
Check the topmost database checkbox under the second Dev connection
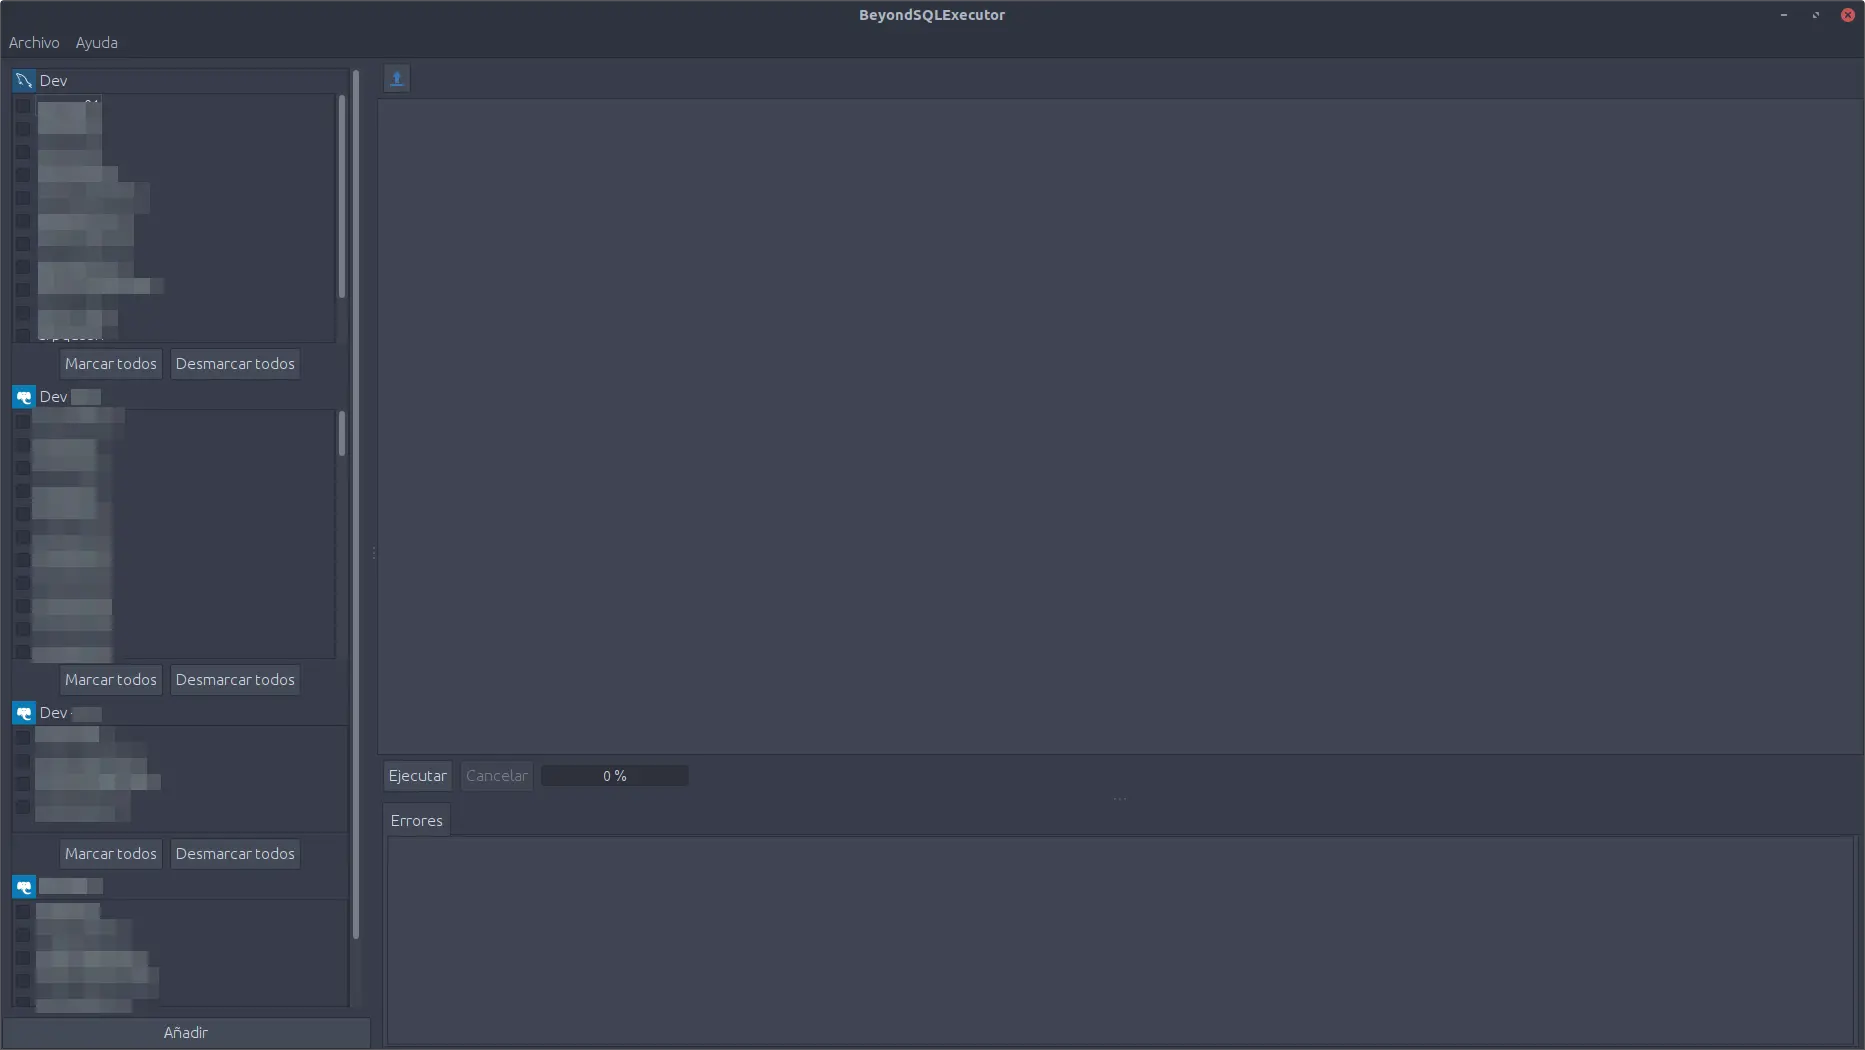(23, 422)
